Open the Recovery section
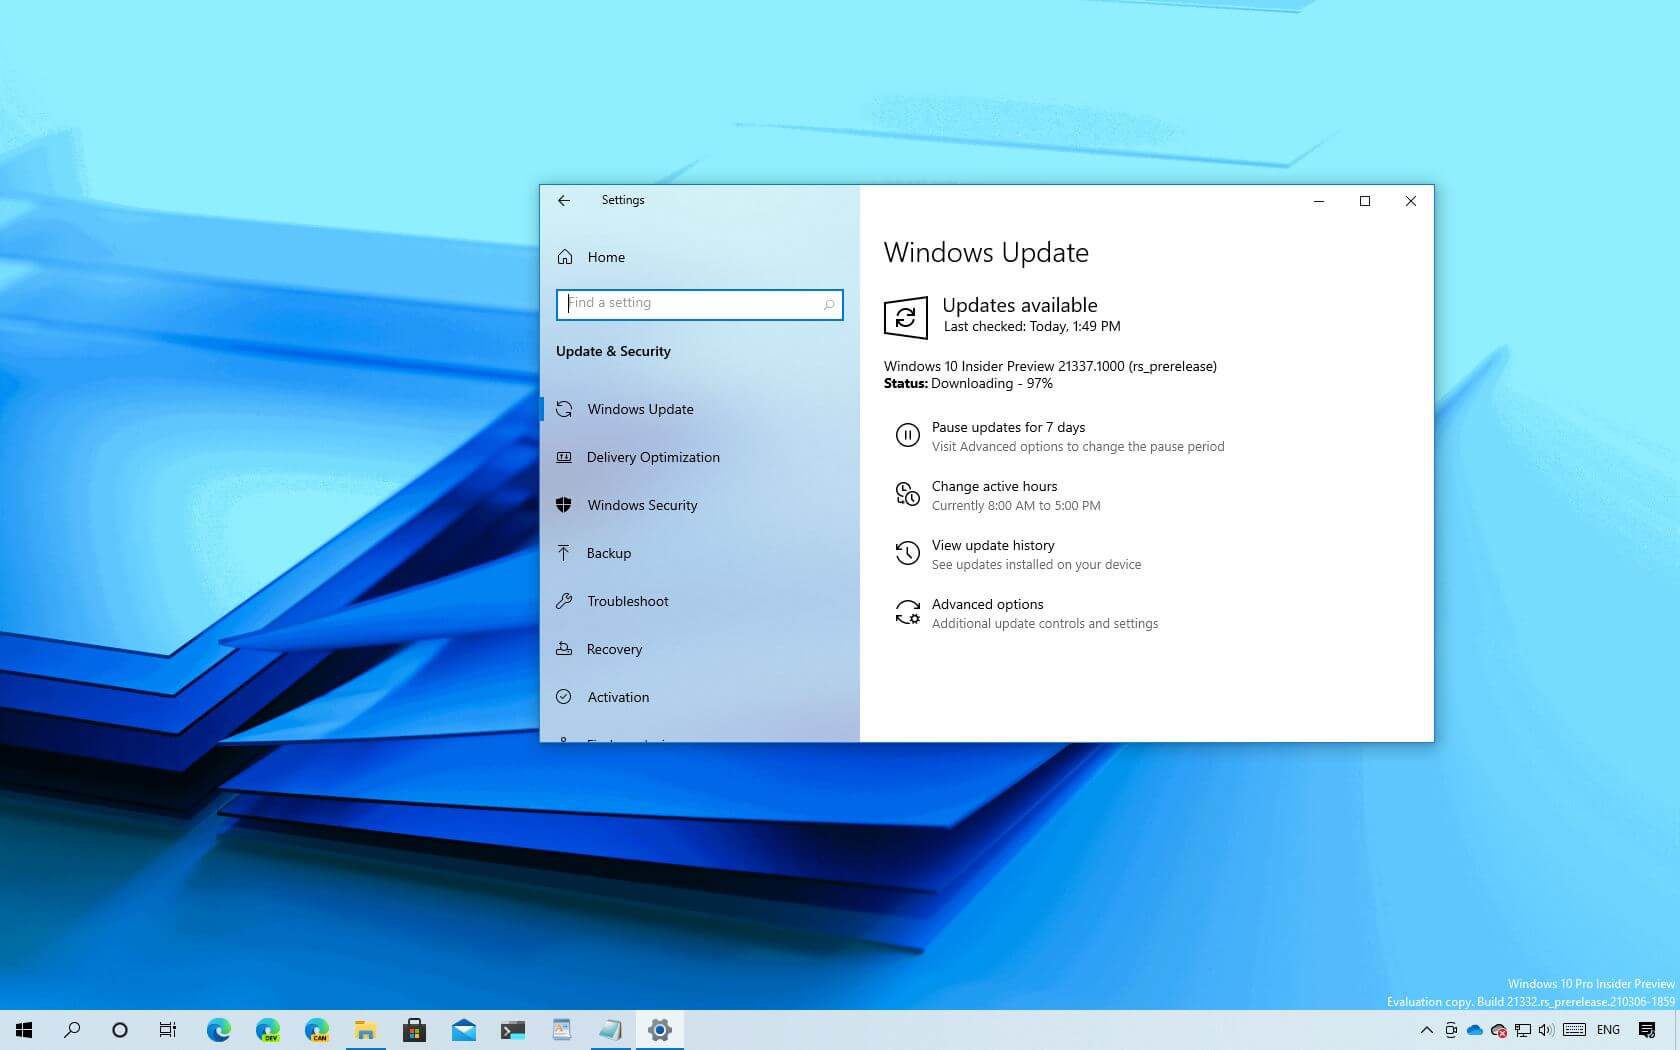This screenshot has width=1680, height=1050. pos(615,649)
